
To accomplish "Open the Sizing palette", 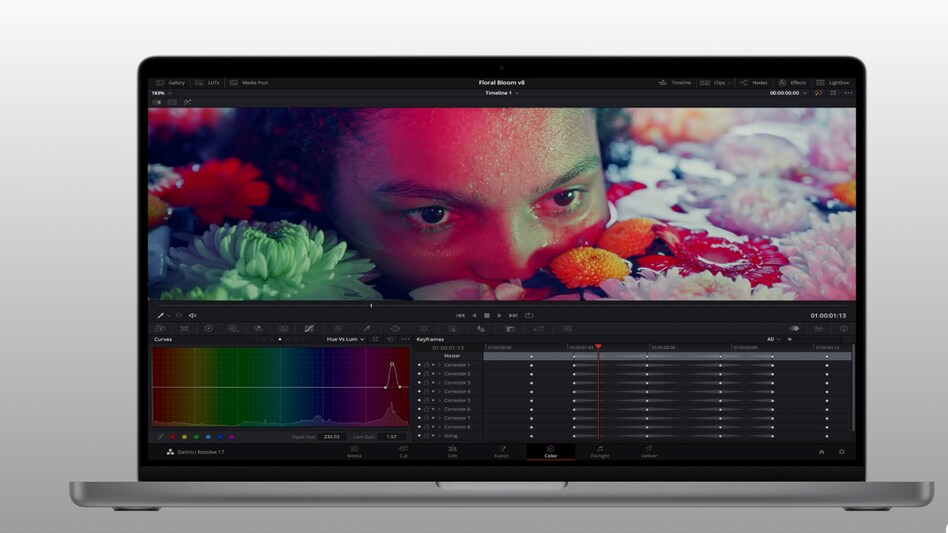I will click(539, 329).
